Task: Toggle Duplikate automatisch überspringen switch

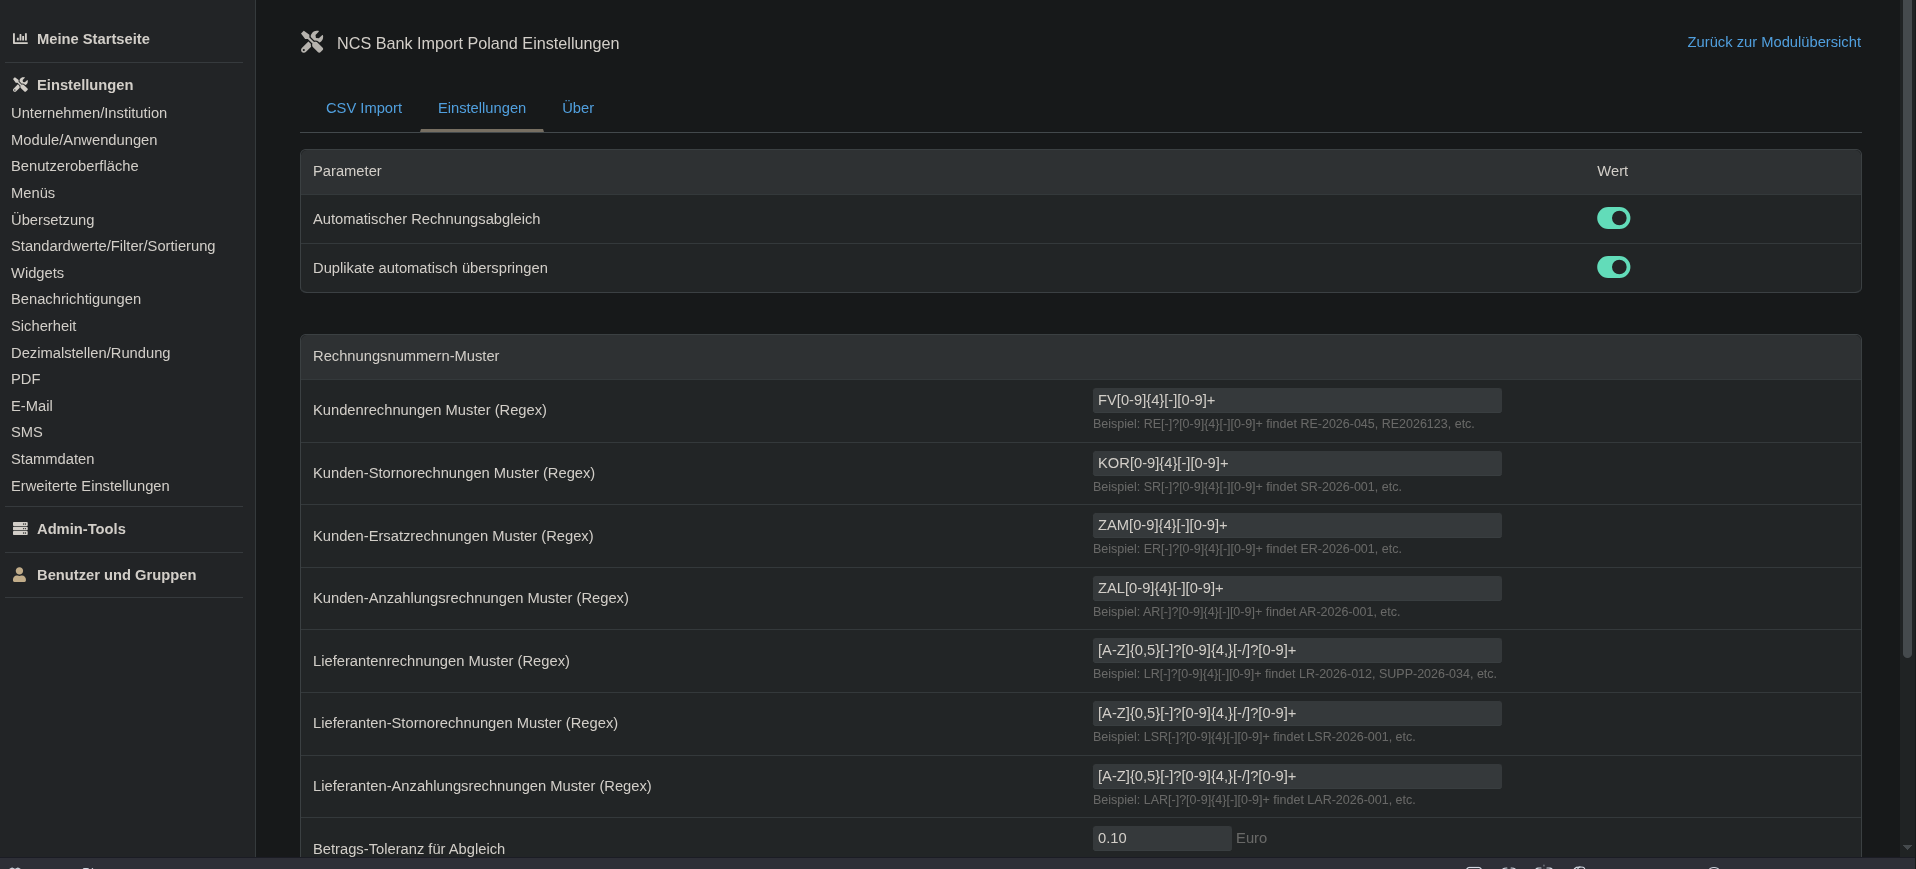Action: 1613,267
